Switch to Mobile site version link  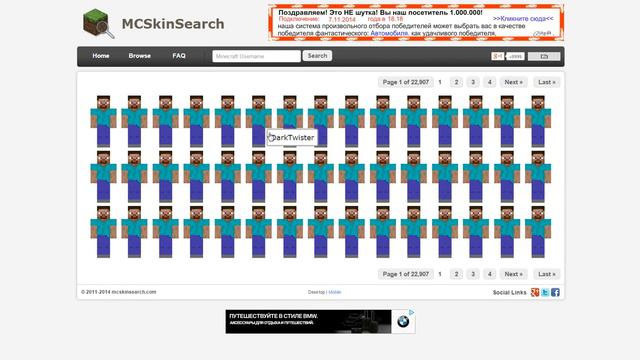[x=335, y=292]
